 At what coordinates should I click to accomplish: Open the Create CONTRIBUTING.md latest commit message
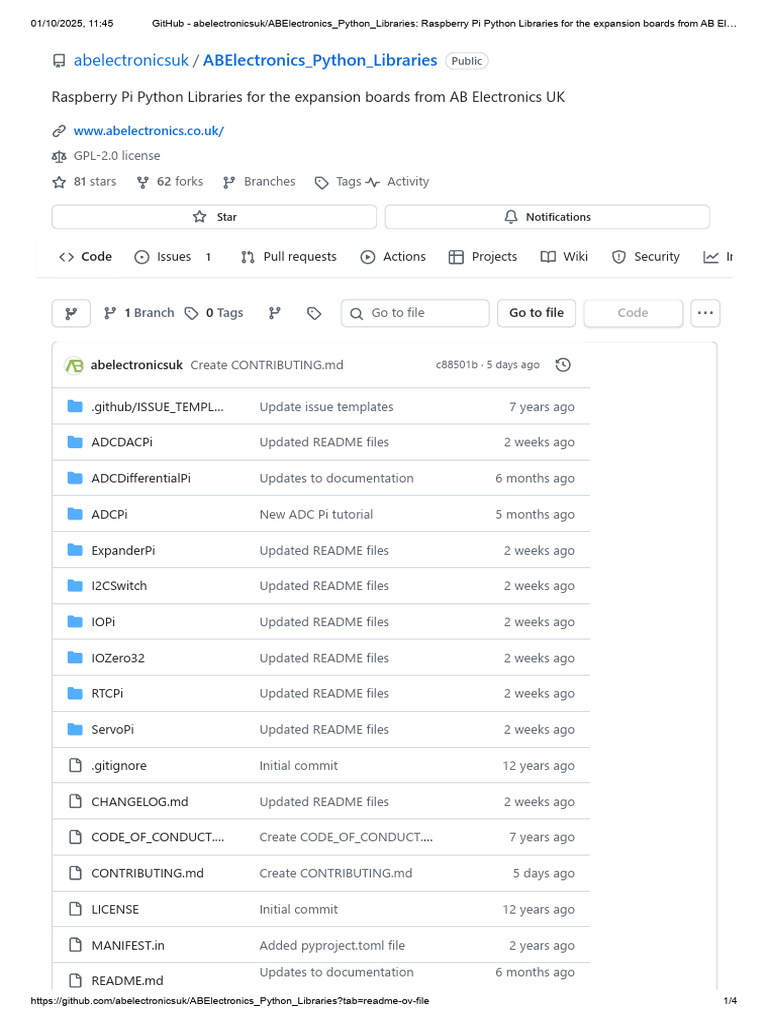266,365
